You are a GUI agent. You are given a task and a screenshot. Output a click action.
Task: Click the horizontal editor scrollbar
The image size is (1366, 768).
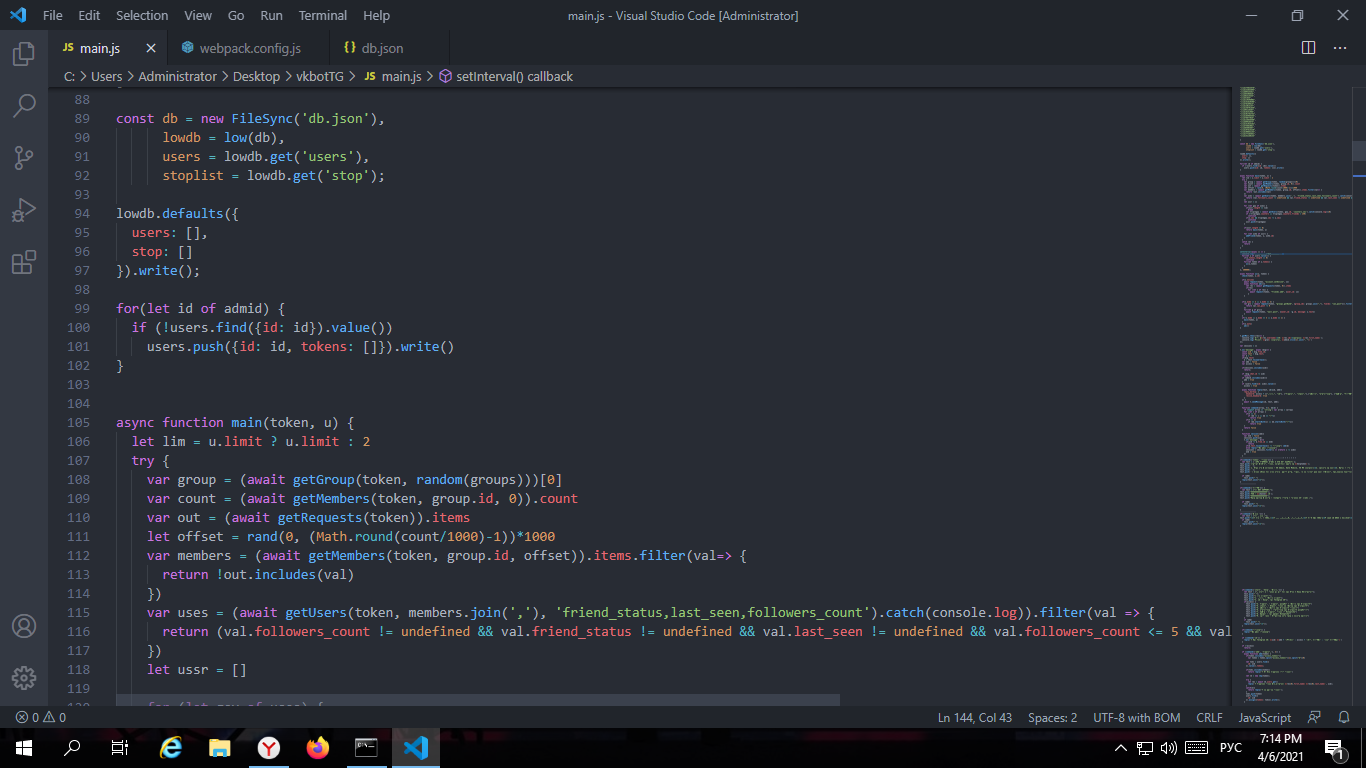coord(478,700)
